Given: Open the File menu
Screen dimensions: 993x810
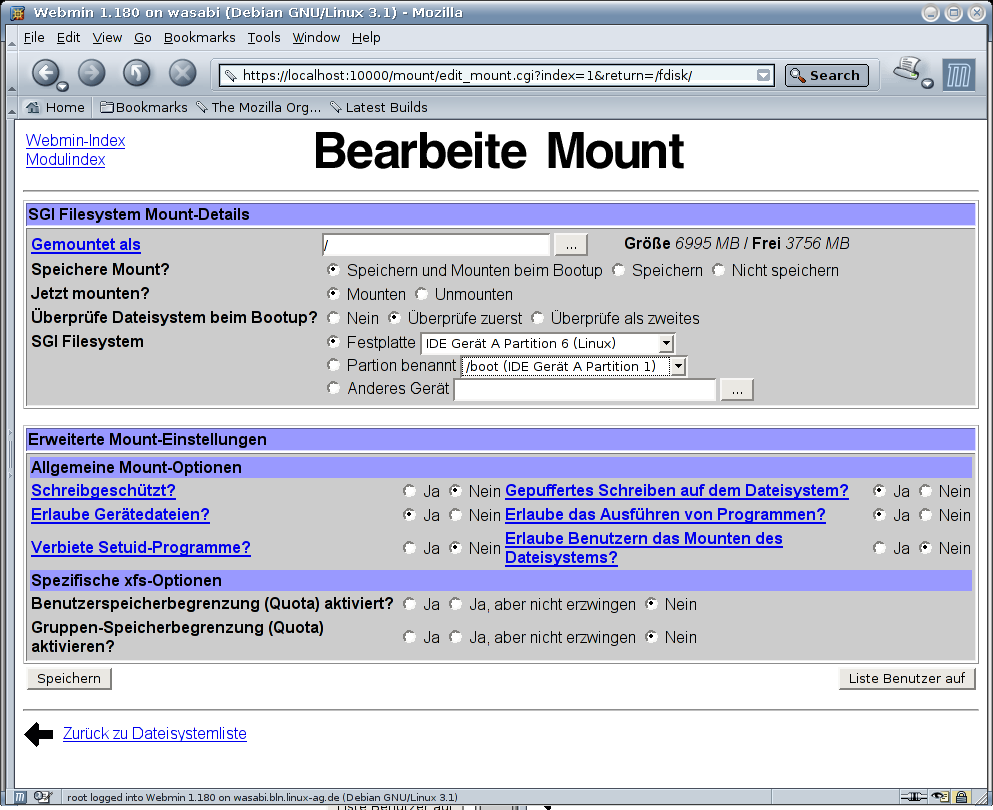Looking at the screenshot, I should (34, 38).
